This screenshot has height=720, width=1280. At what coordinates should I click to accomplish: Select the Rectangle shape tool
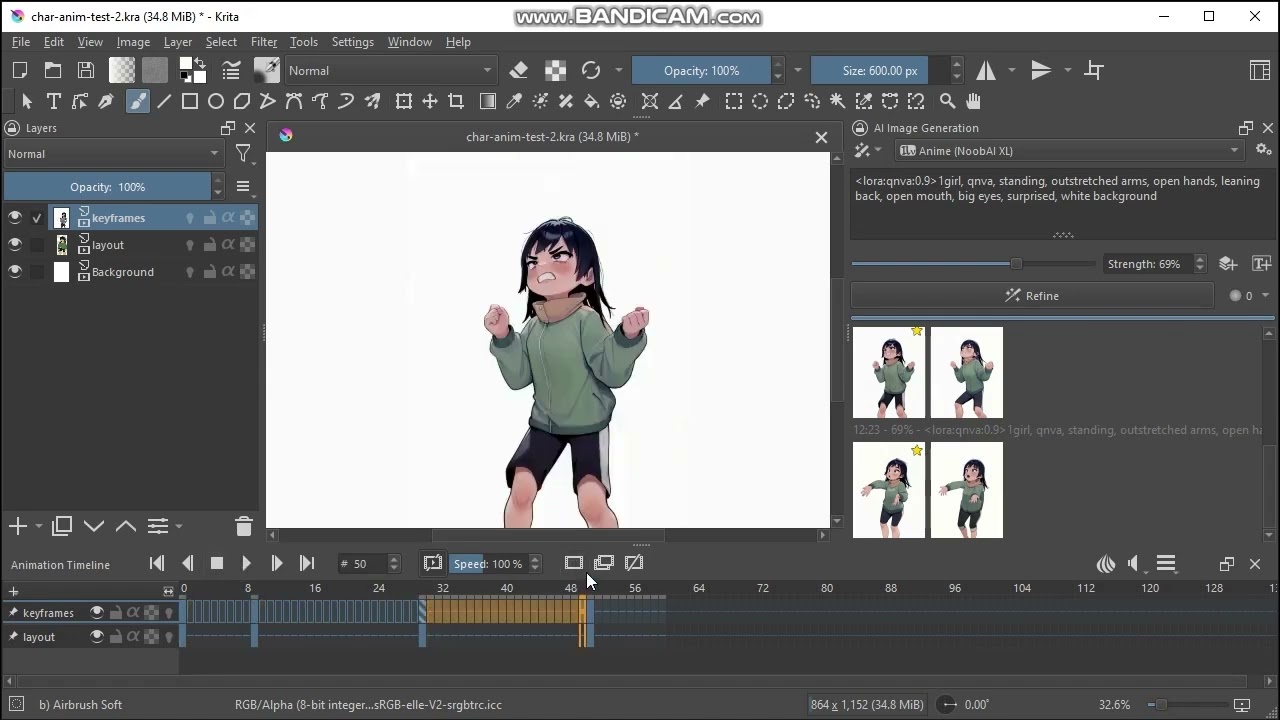(x=190, y=101)
